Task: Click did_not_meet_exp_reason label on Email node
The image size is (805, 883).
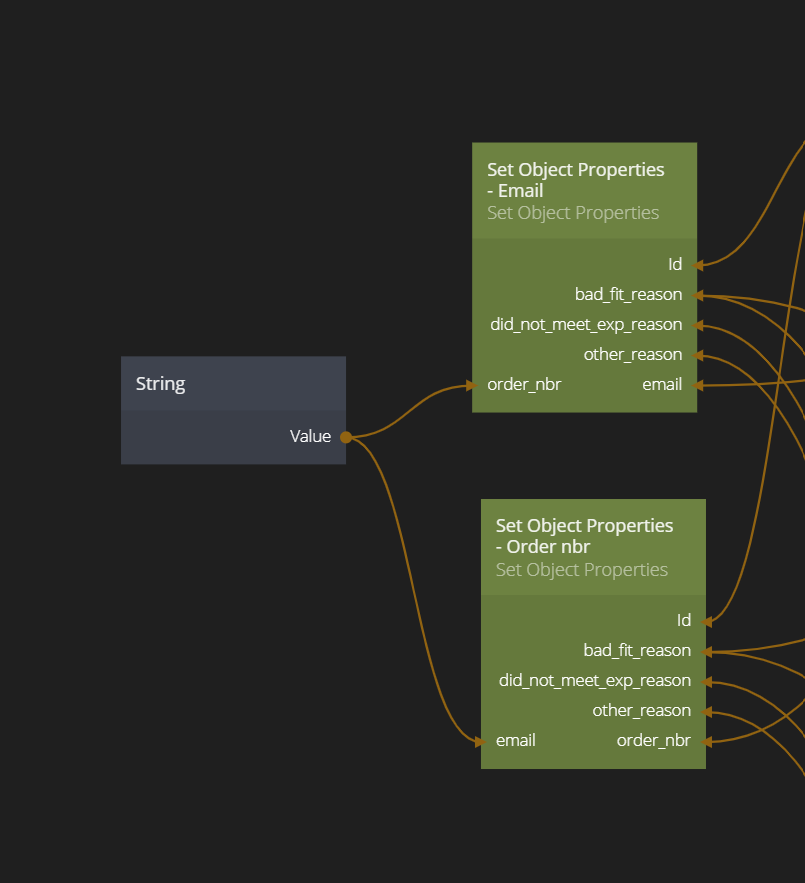Action: point(586,325)
